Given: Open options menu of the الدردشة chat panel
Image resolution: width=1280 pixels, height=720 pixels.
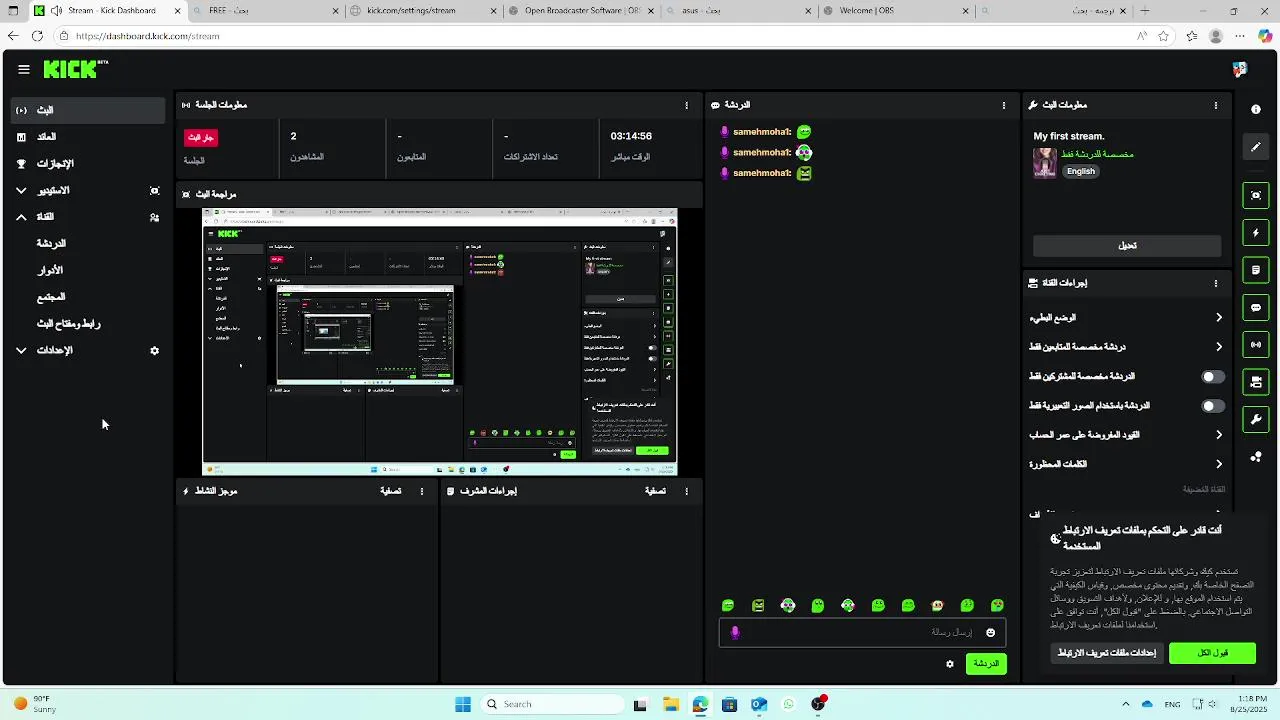Looking at the screenshot, I should coord(1004,105).
